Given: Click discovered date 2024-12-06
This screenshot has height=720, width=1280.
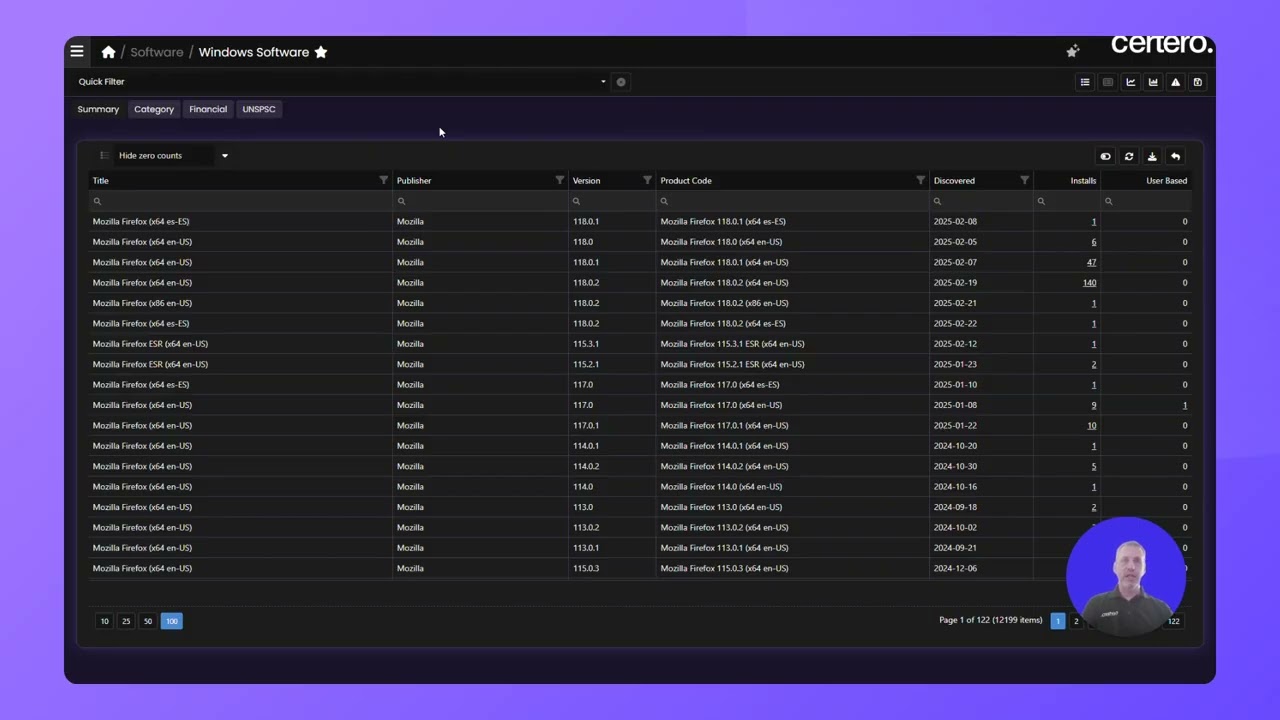Looking at the screenshot, I should click(x=955, y=568).
